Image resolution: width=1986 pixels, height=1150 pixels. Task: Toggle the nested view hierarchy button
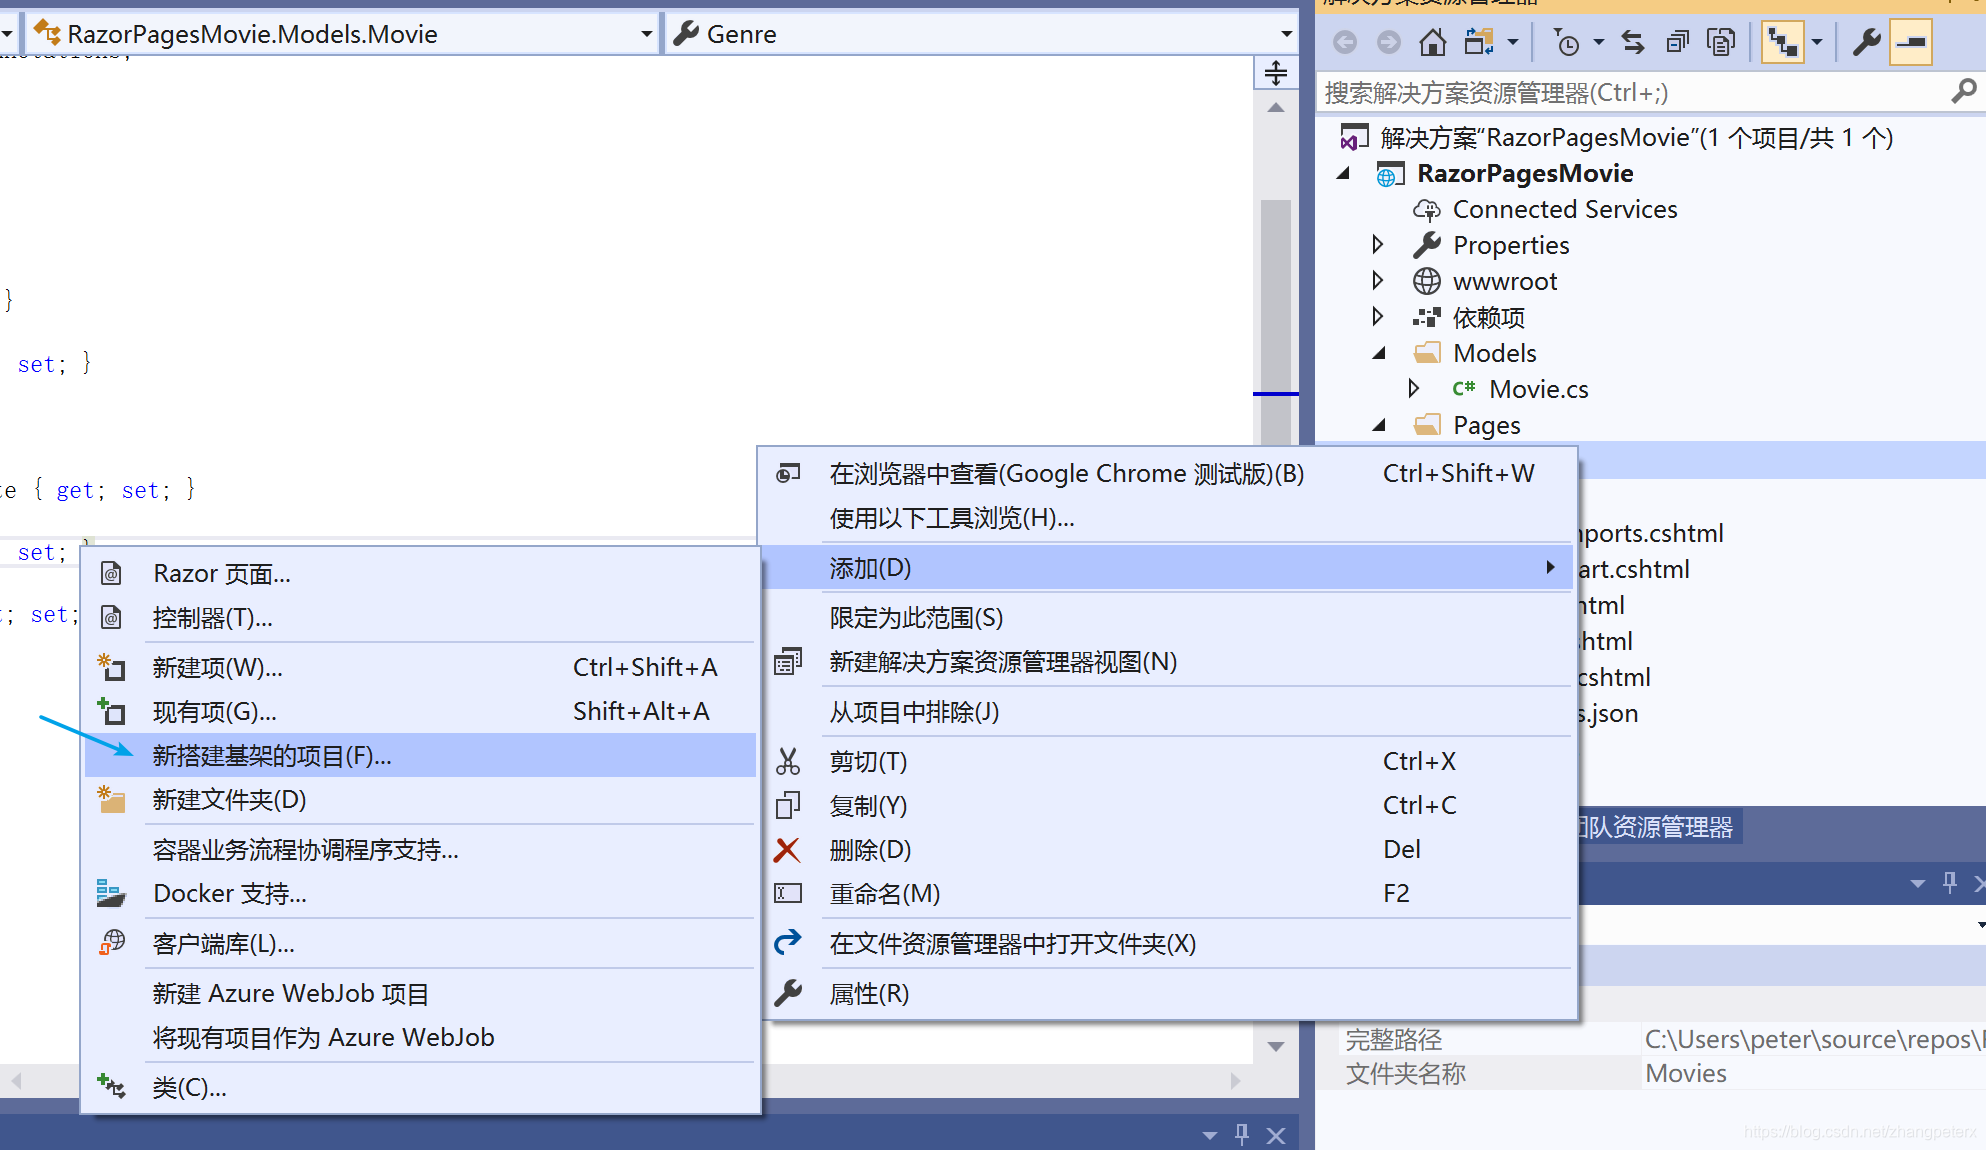(1782, 42)
